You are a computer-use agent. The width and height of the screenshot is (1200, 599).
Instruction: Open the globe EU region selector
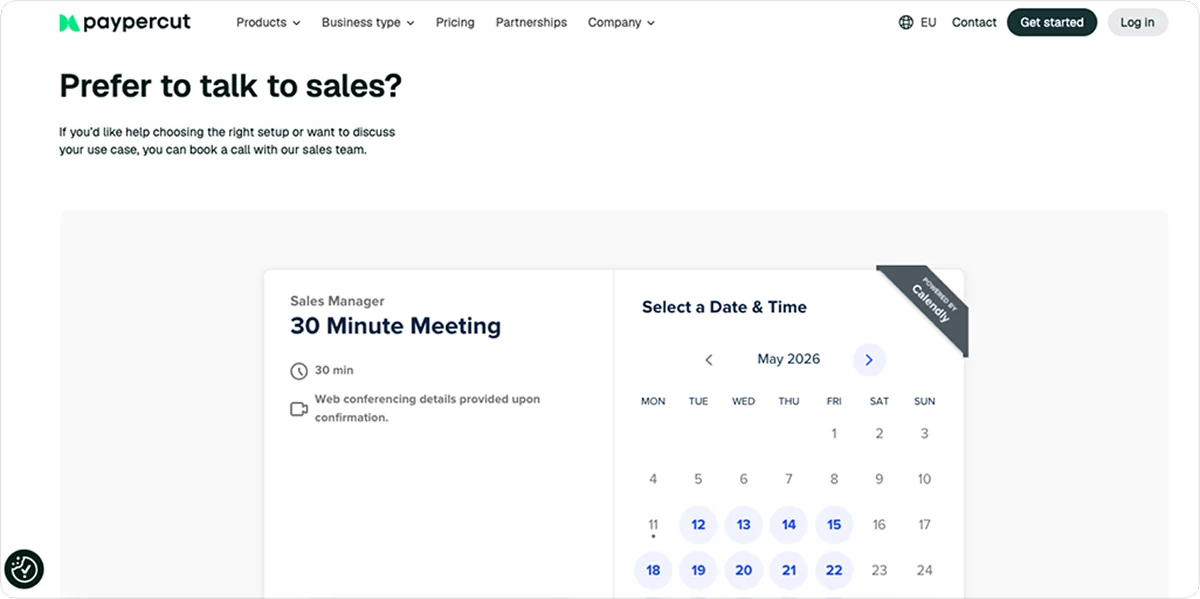click(917, 22)
